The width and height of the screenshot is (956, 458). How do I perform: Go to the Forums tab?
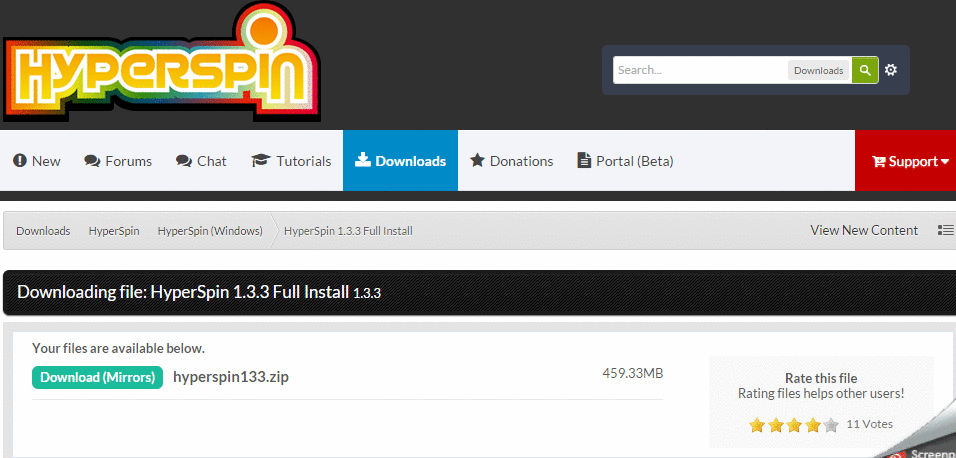[118, 161]
